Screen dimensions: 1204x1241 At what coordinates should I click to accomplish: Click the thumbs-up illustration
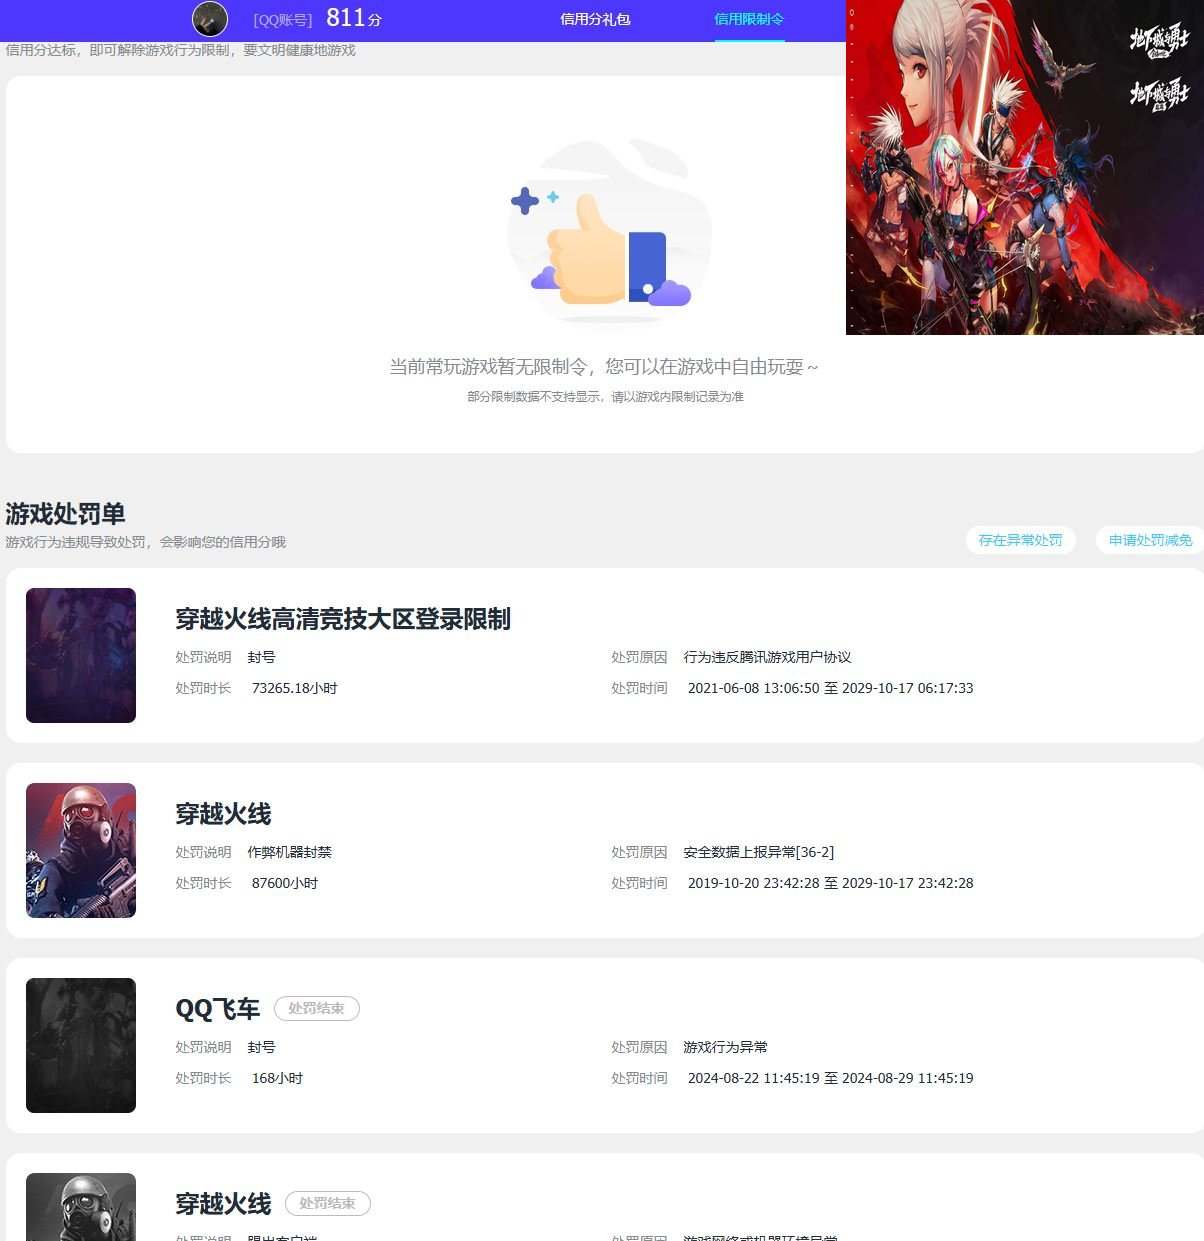point(608,230)
